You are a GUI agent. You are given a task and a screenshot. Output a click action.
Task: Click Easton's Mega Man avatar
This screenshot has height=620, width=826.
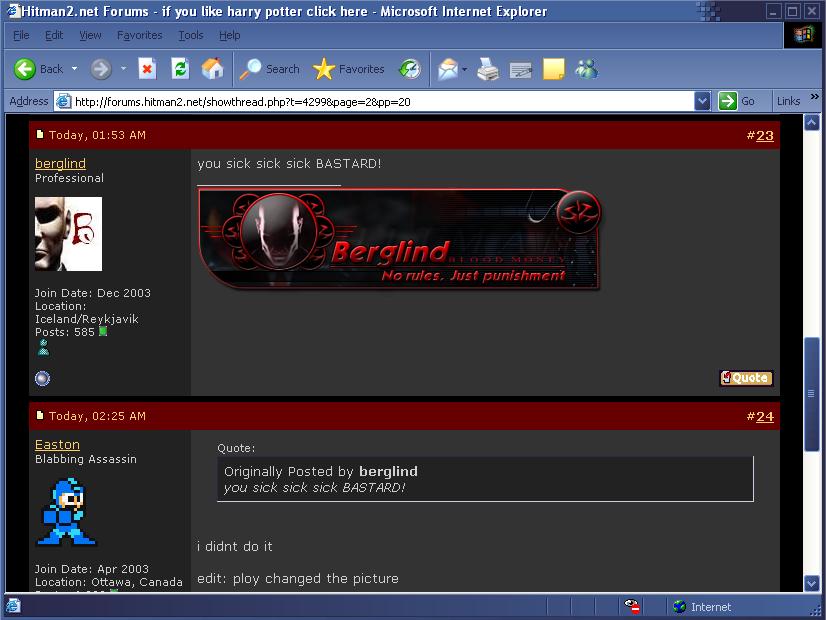pyautogui.click(x=66, y=511)
